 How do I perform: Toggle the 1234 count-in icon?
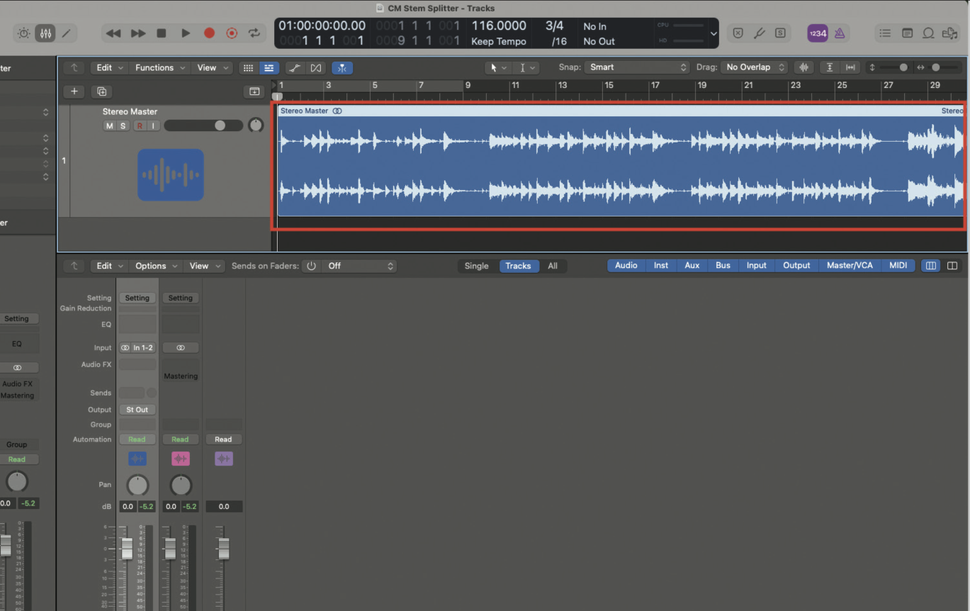pyautogui.click(x=817, y=33)
